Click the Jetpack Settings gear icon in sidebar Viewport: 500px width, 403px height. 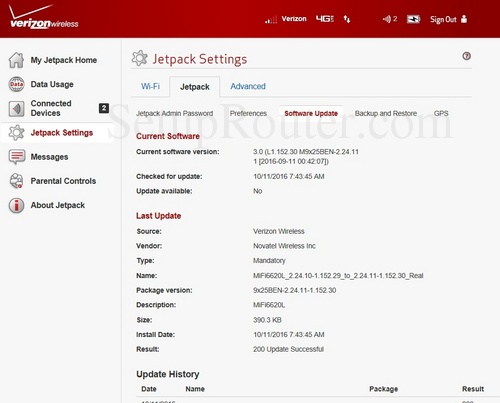point(16,133)
